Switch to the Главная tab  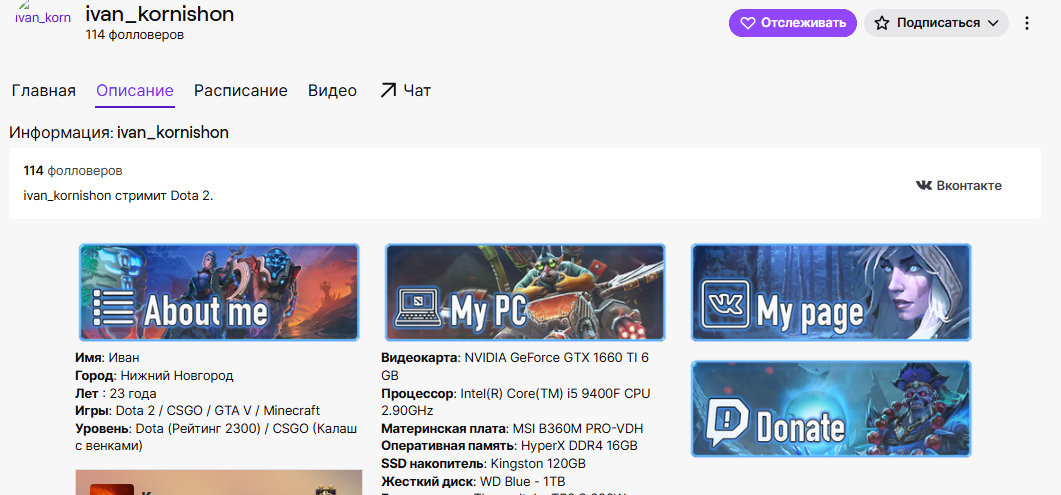(x=43, y=91)
